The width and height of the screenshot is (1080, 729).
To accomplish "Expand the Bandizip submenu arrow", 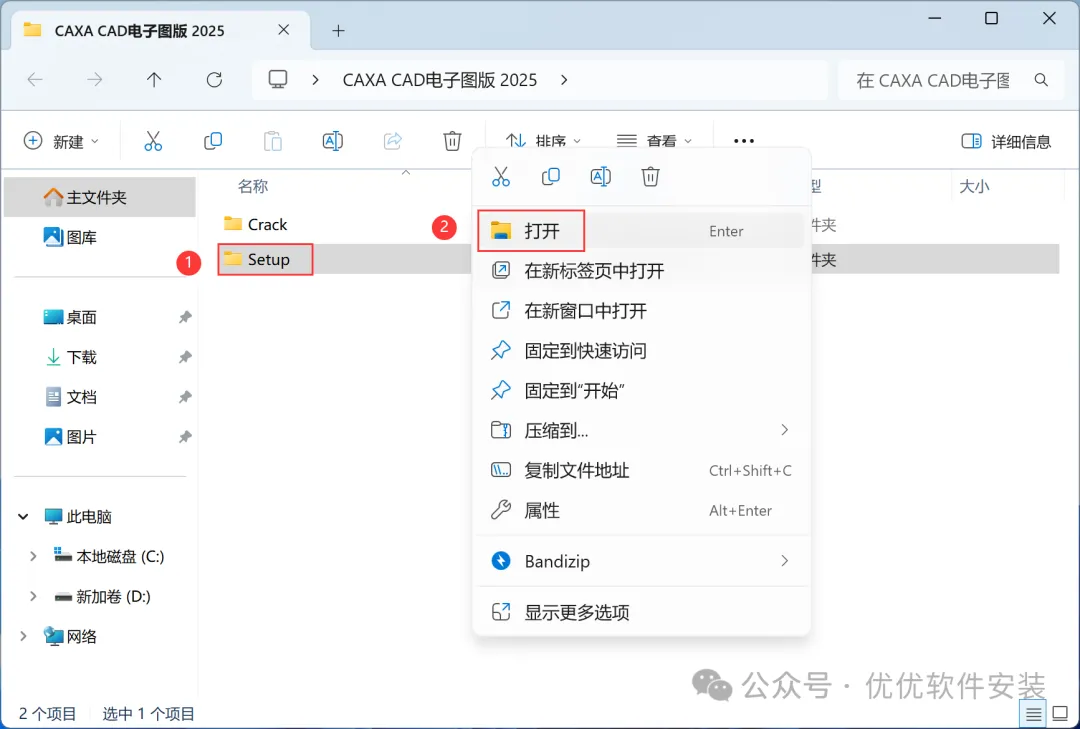I will [x=784, y=561].
